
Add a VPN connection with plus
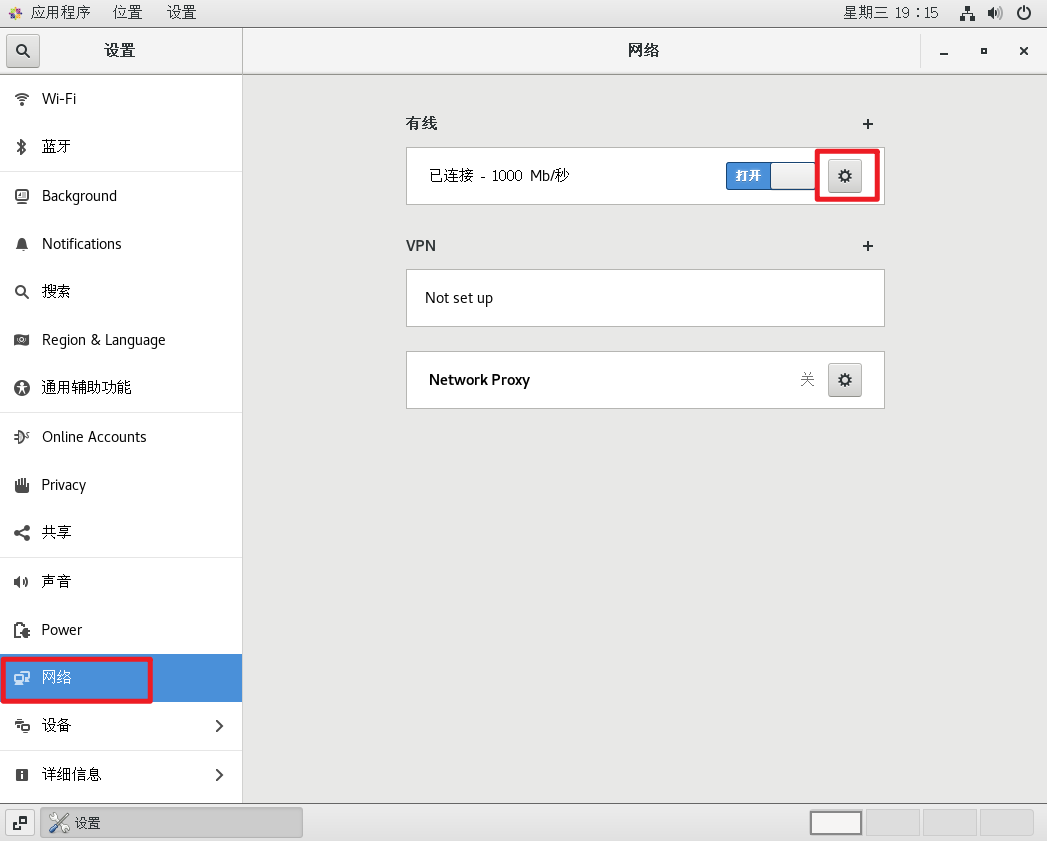click(867, 246)
